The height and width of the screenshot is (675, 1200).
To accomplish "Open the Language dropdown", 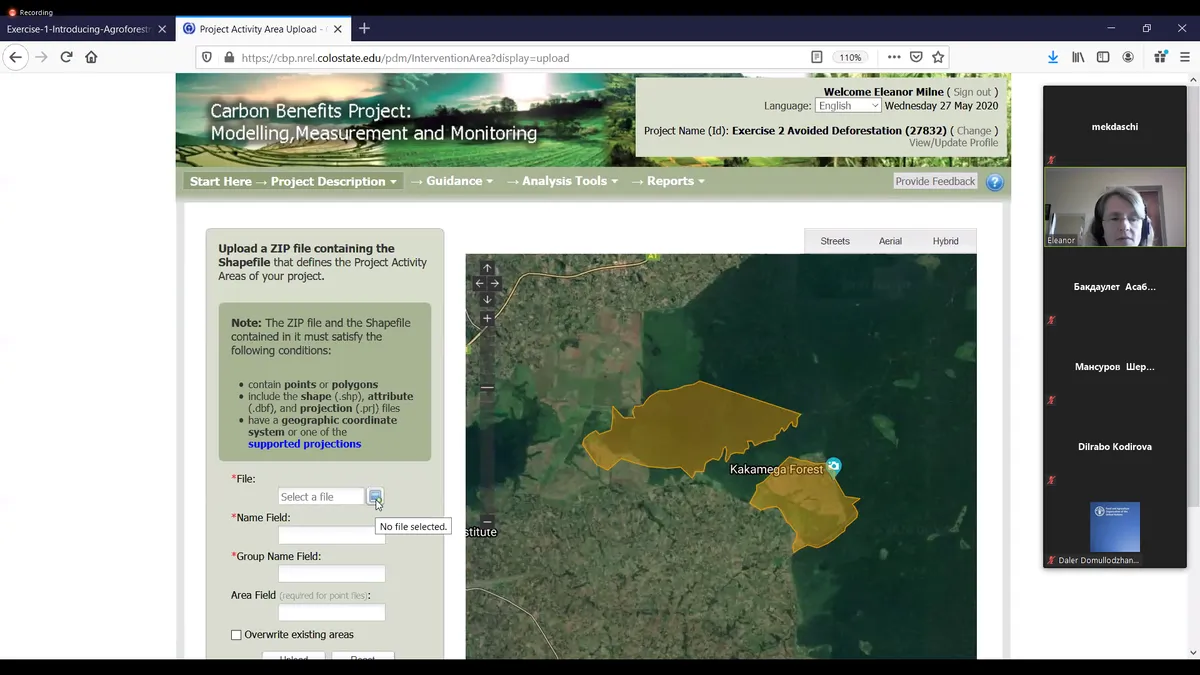I will click(848, 106).
